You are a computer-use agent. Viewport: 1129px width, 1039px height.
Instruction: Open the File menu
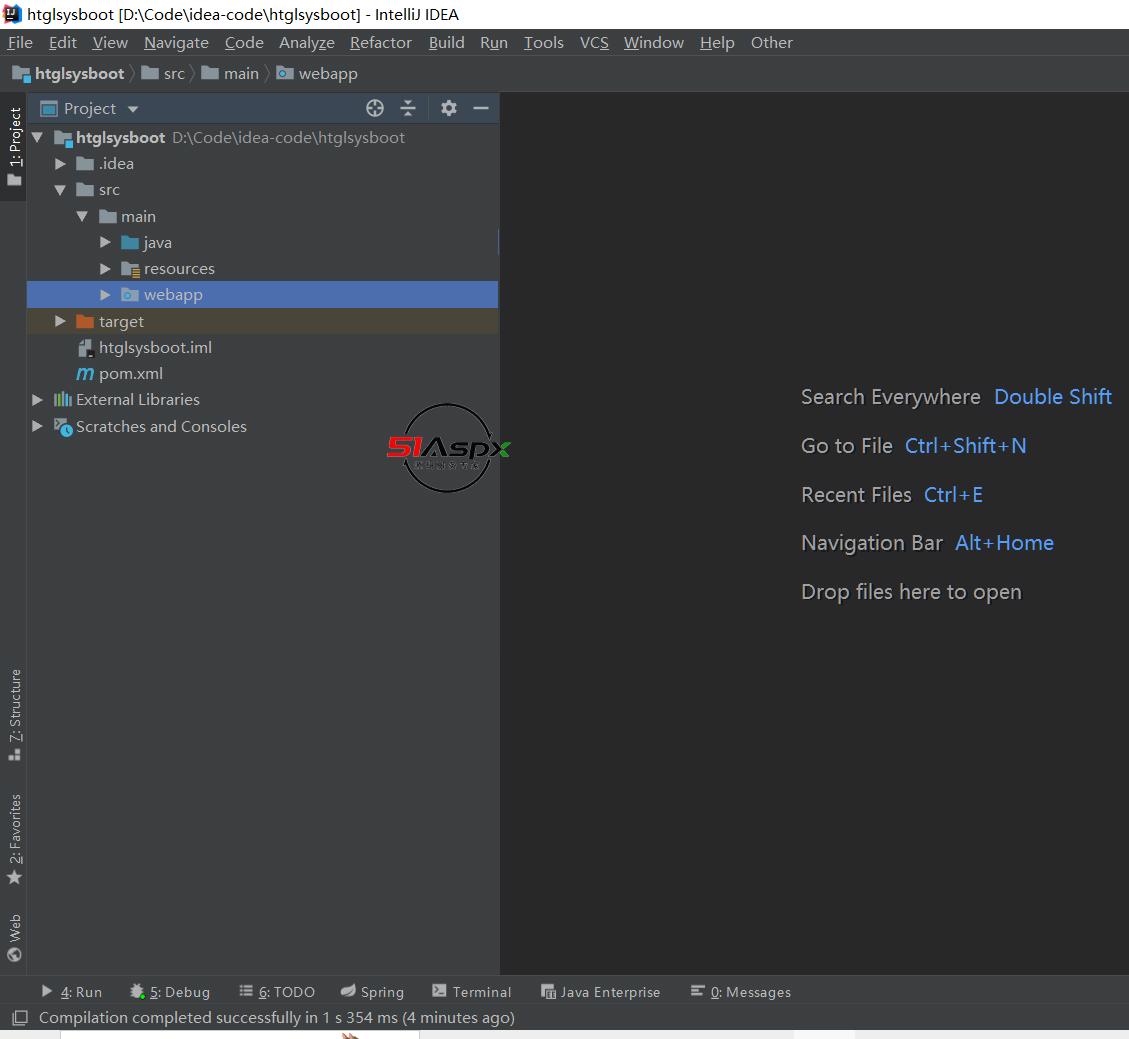pyautogui.click(x=20, y=42)
